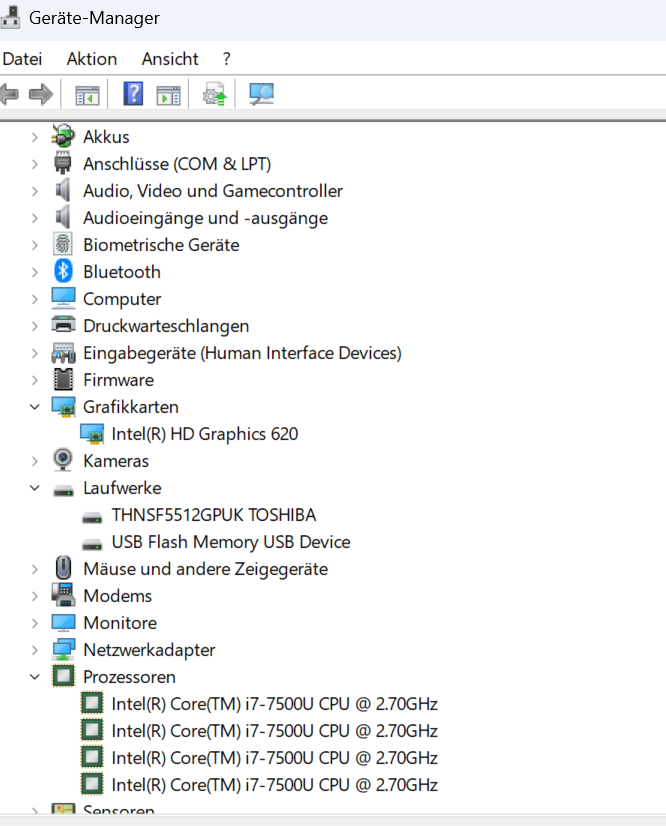Click the Biometrische Geräte fingerprint icon
Viewport: 666px width, 826px height.
pos(63,244)
